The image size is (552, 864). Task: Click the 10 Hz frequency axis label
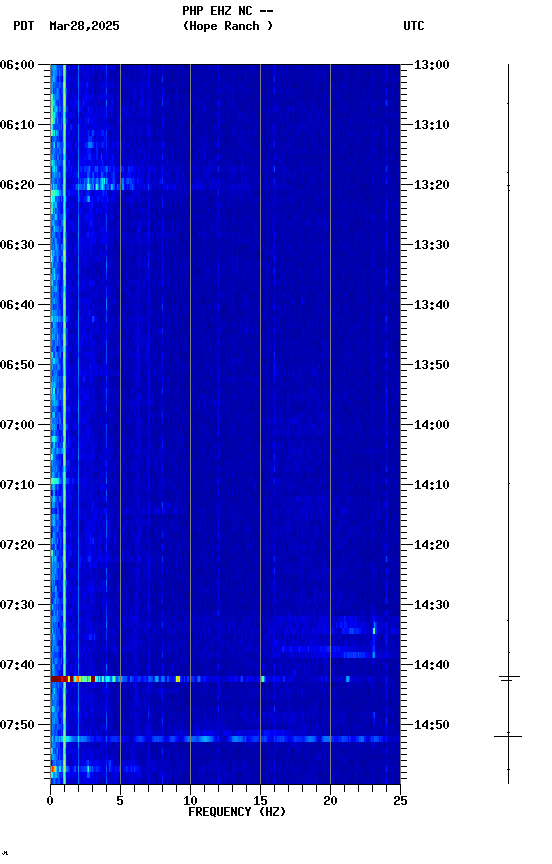coord(190,801)
